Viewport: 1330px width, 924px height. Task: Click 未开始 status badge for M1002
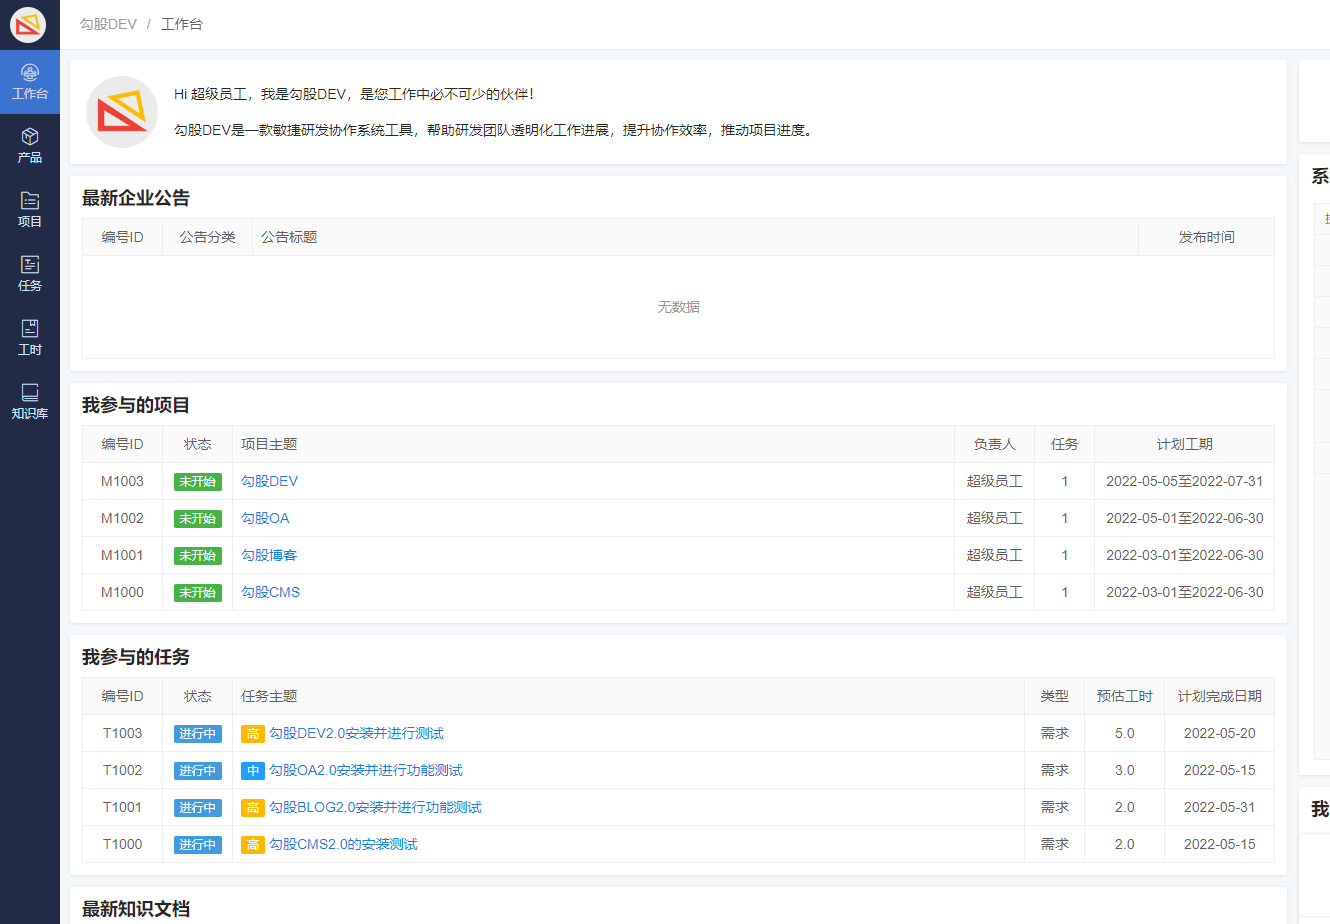[x=198, y=518]
